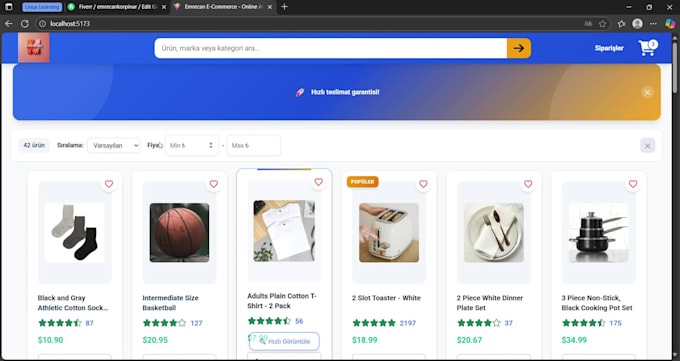Click the Intermediate Size Basketball title
This screenshot has width=680, height=361.
point(170,303)
